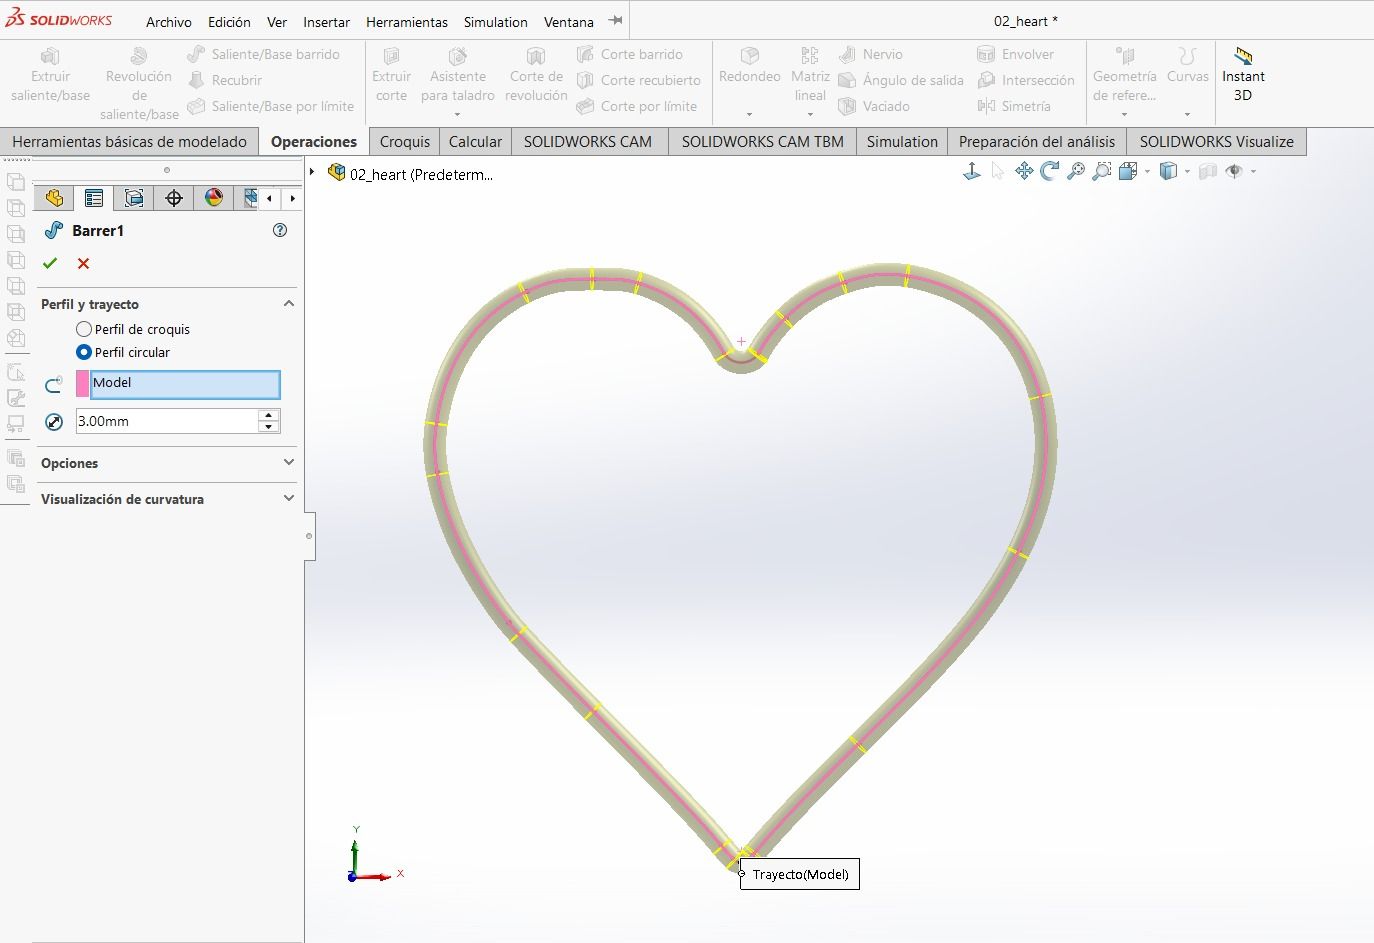This screenshot has width=1374, height=943.
Task: Open the Archivo menu
Action: click(169, 21)
